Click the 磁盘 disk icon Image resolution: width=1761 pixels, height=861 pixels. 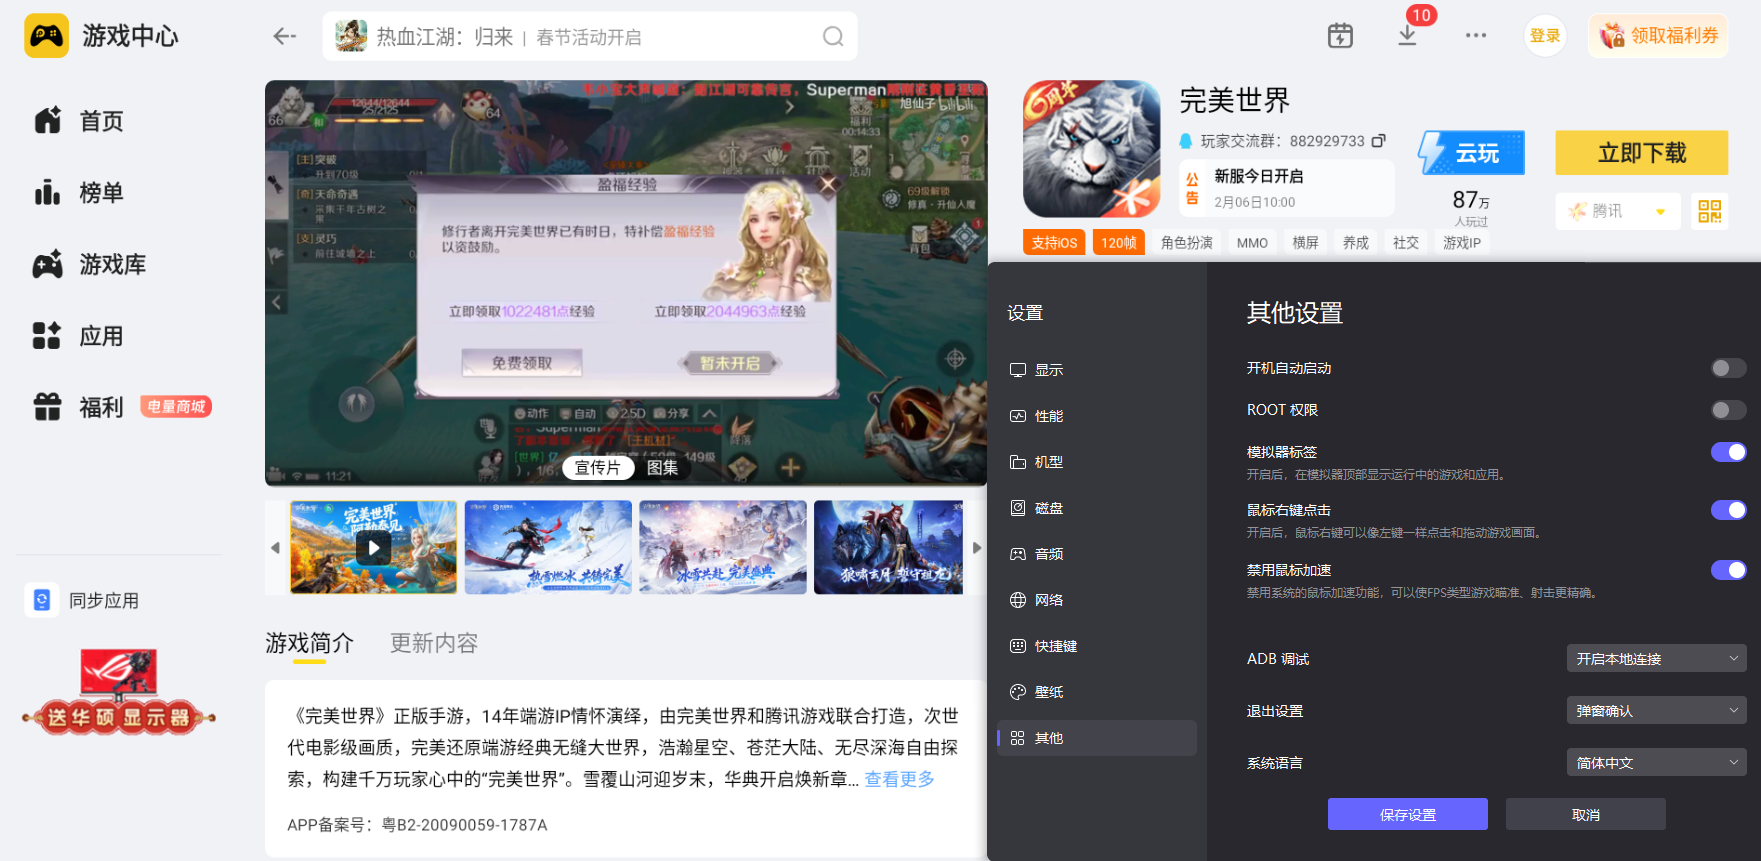pyautogui.click(x=1018, y=508)
